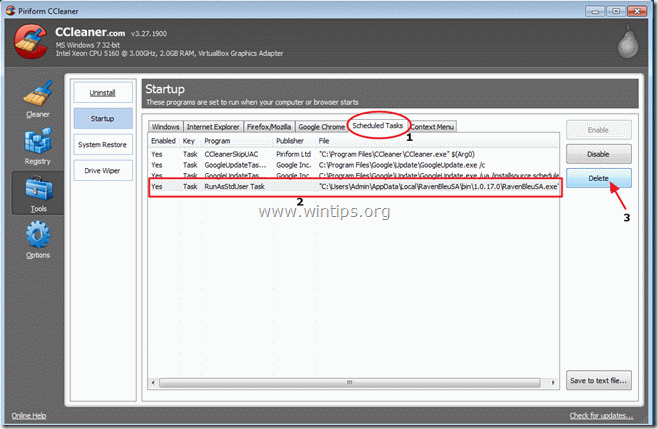The height and width of the screenshot is (429, 658).
Task: Minimize the CCleaner window
Action: click(x=595, y=11)
